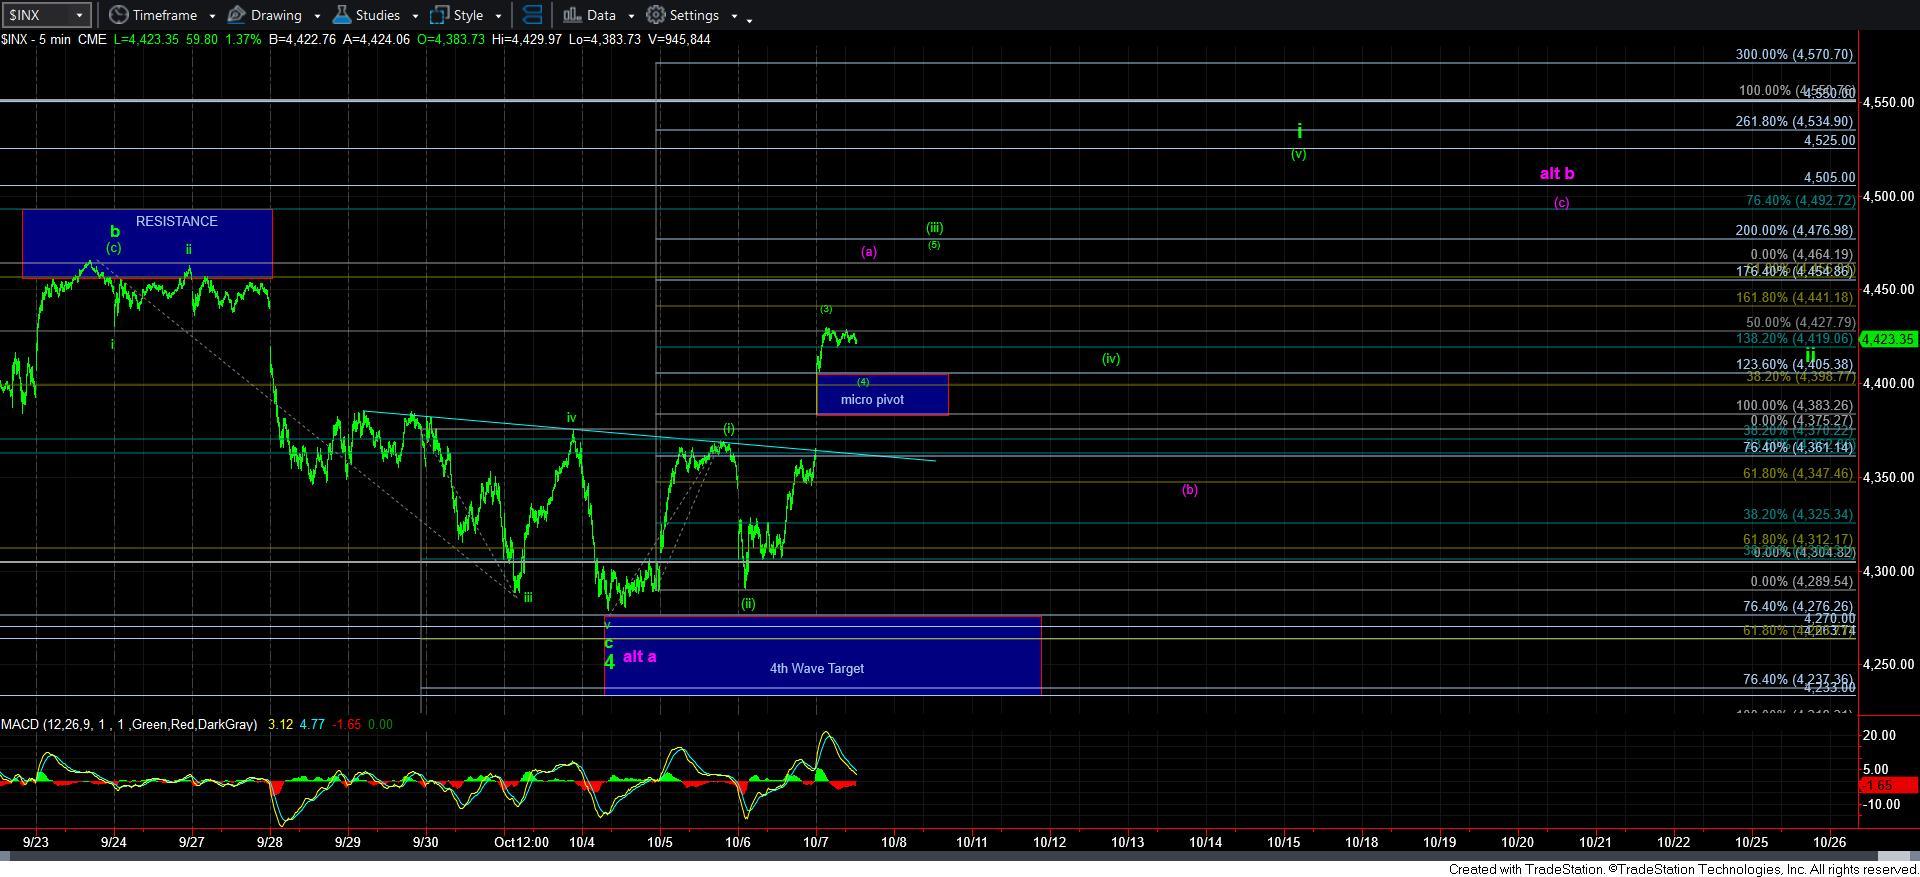Image resolution: width=1920 pixels, height=877 pixels.
Task: Click the 4,233.00 price level label
Action: (1829, 687)
